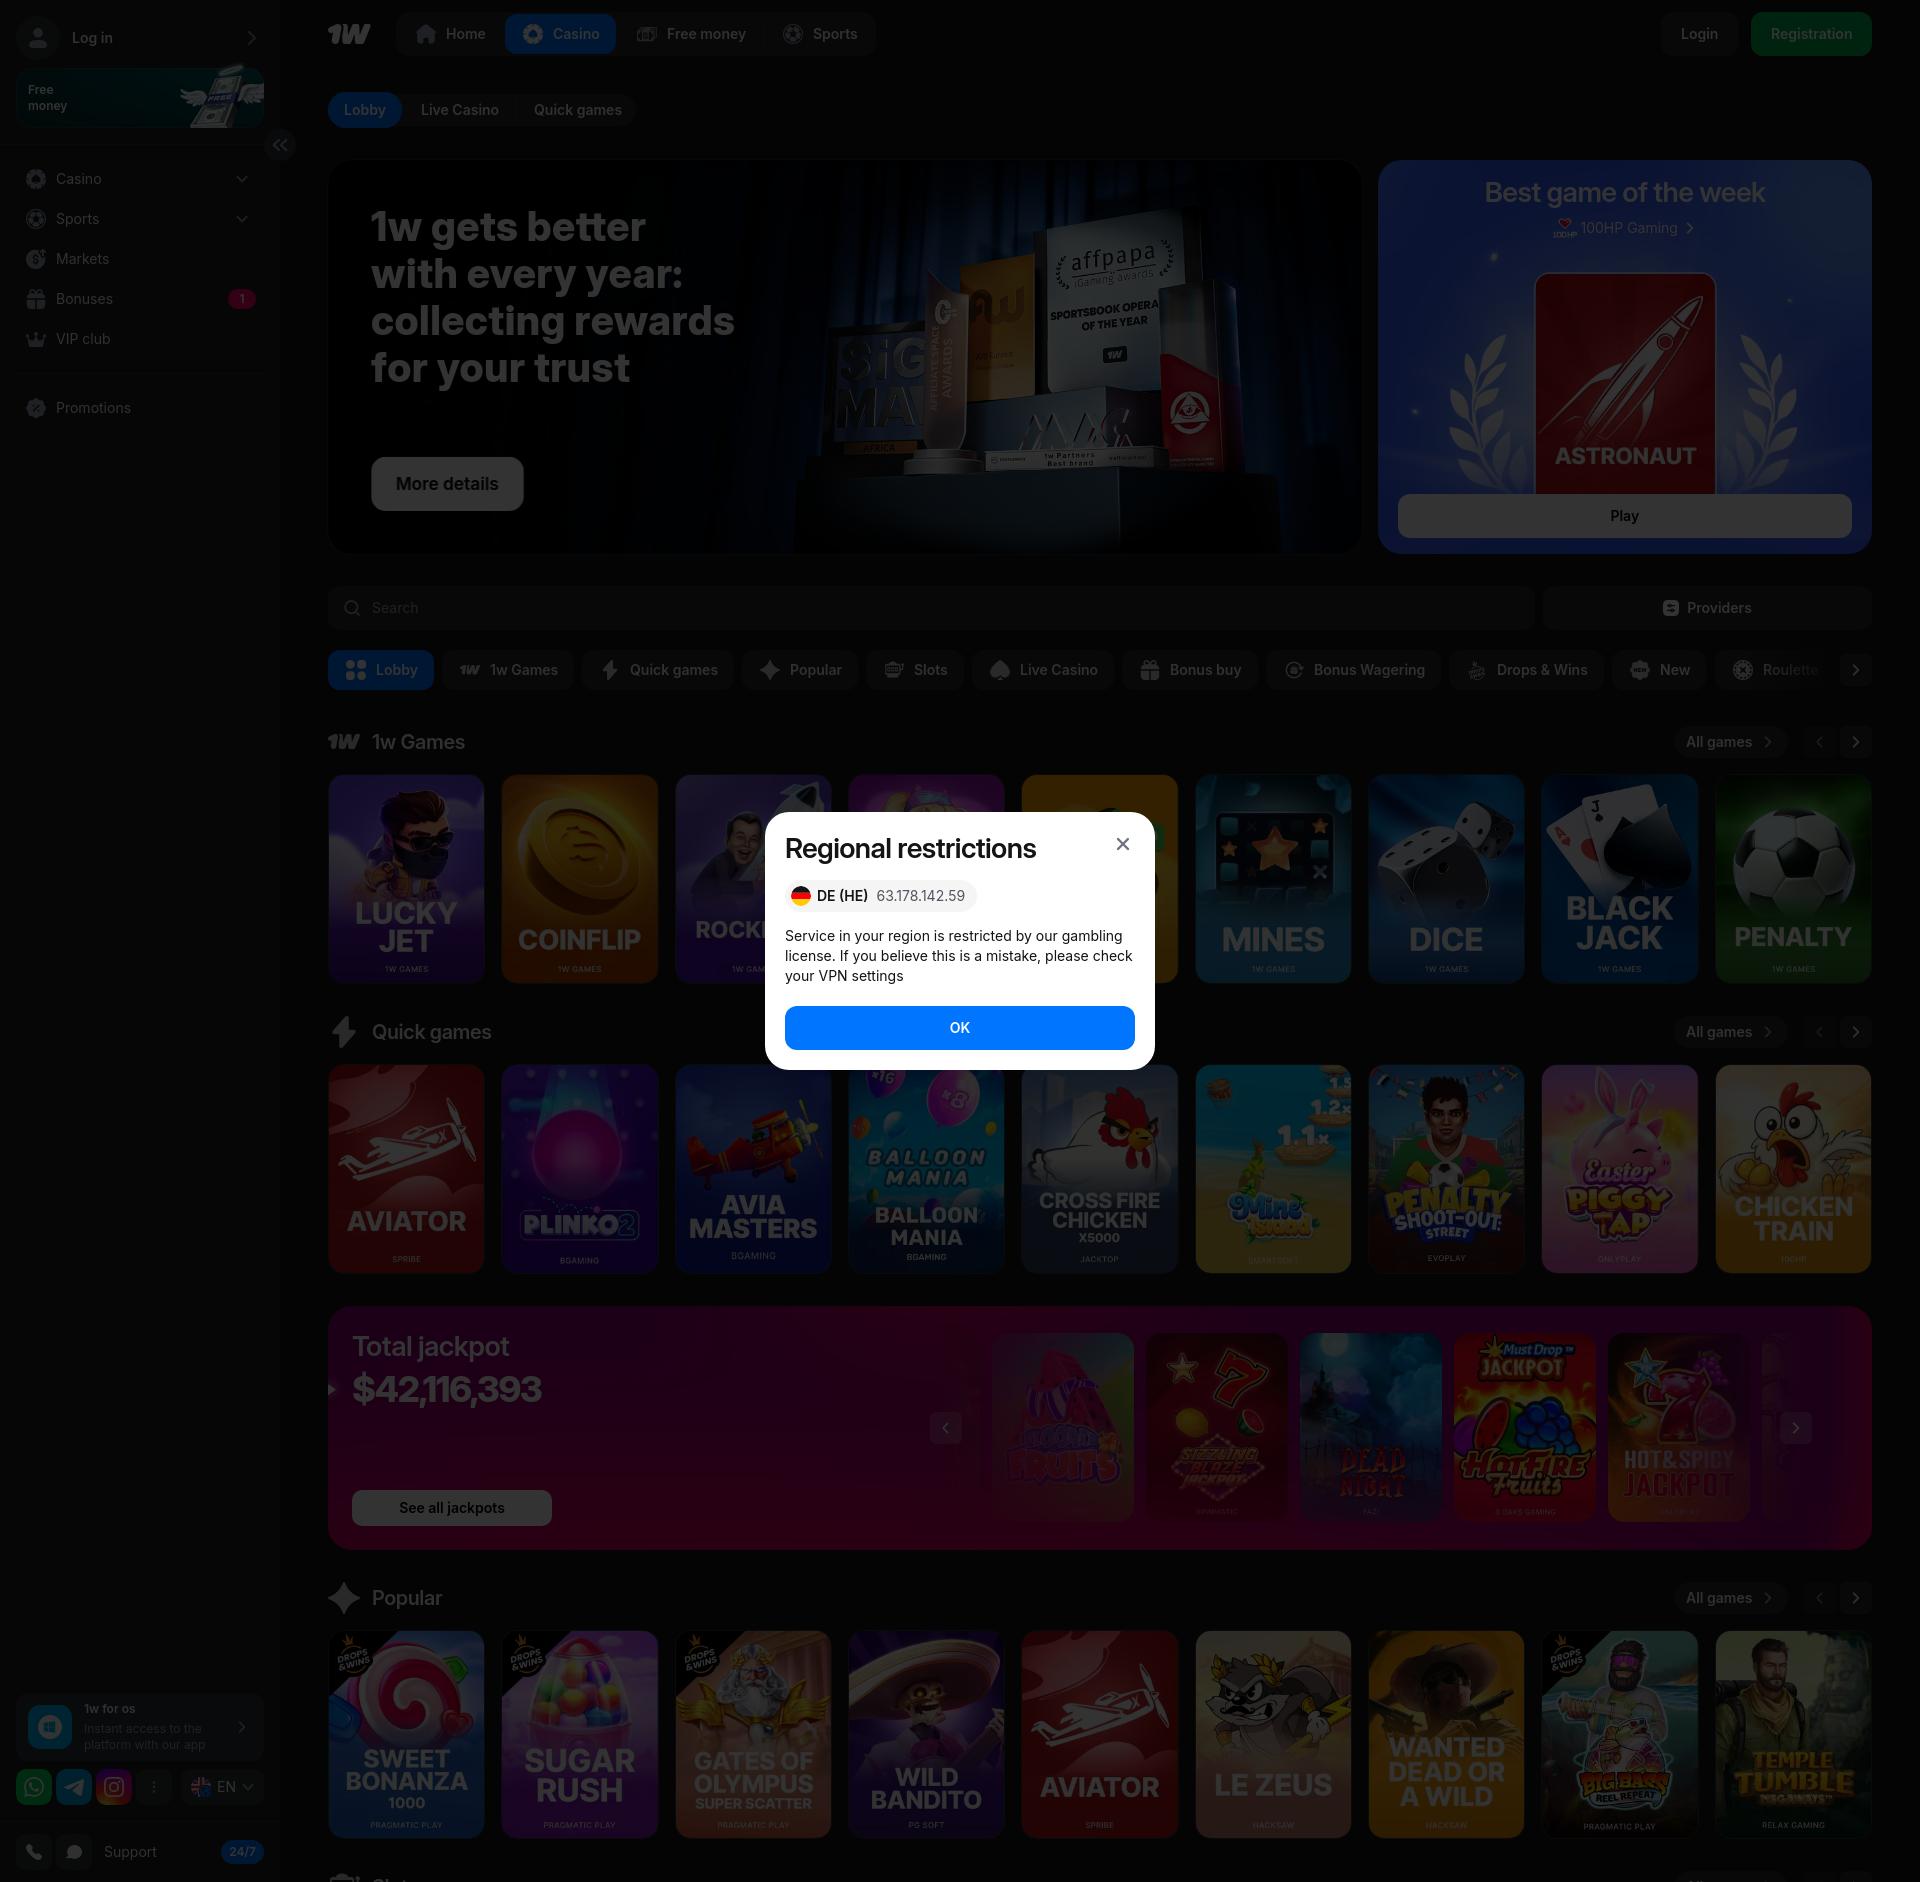This screenshot has width=1920, height=1882.
Task: Click the game Search field
Action: (930, 608)
